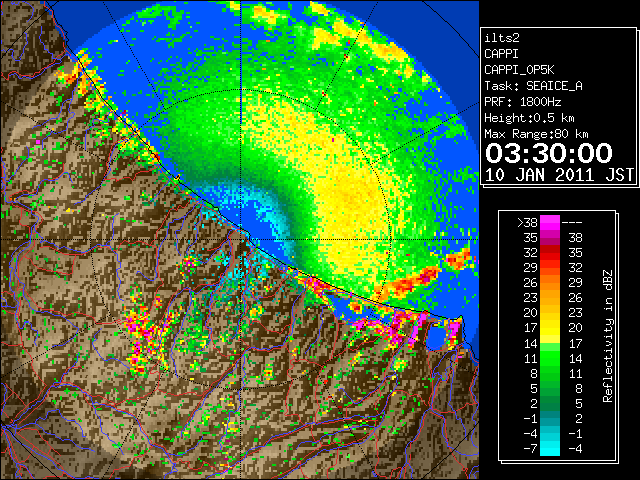Click the '-7' legend label
The width and height of the screenshot is (640, 480).
click(x=530, y=449)
